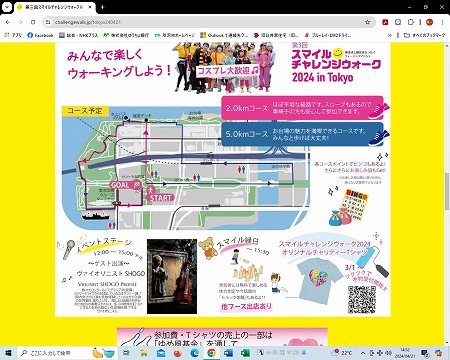Click the page's vertical scrollbar thumb
450x360 pixels.
tap(447, 192)
